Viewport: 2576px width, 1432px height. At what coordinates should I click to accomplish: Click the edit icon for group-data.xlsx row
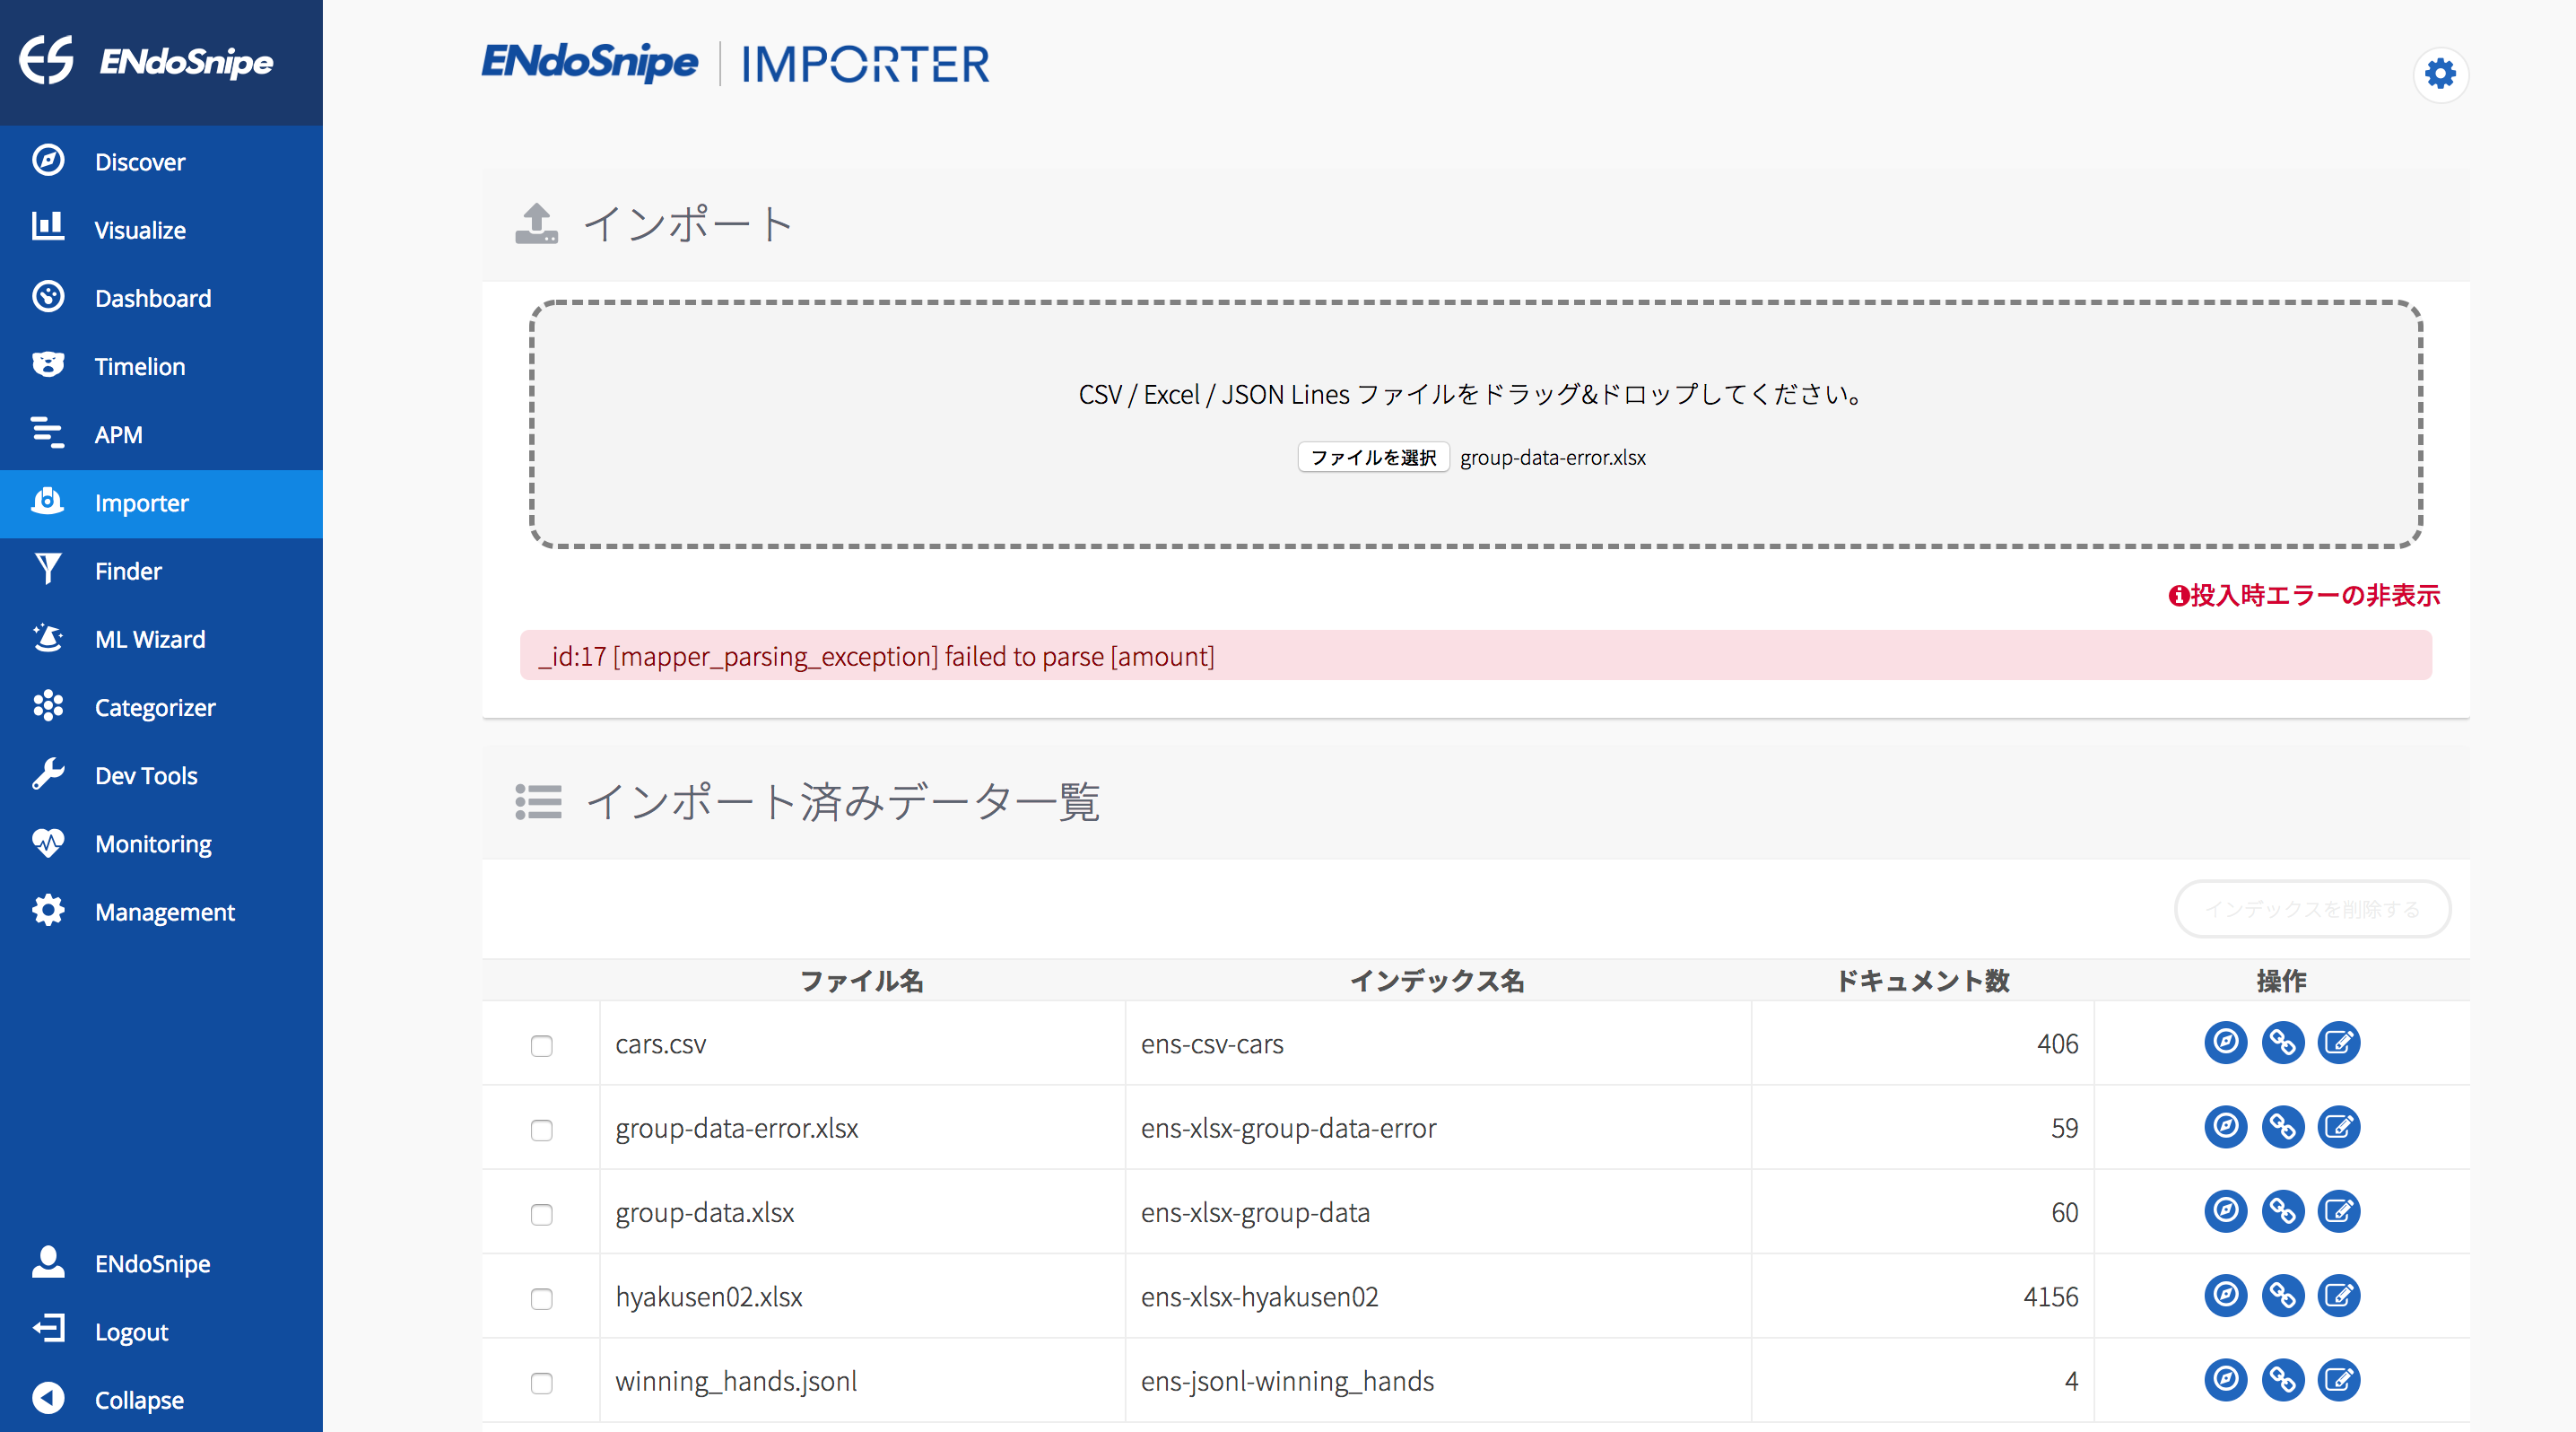tap(2338, 1211)
